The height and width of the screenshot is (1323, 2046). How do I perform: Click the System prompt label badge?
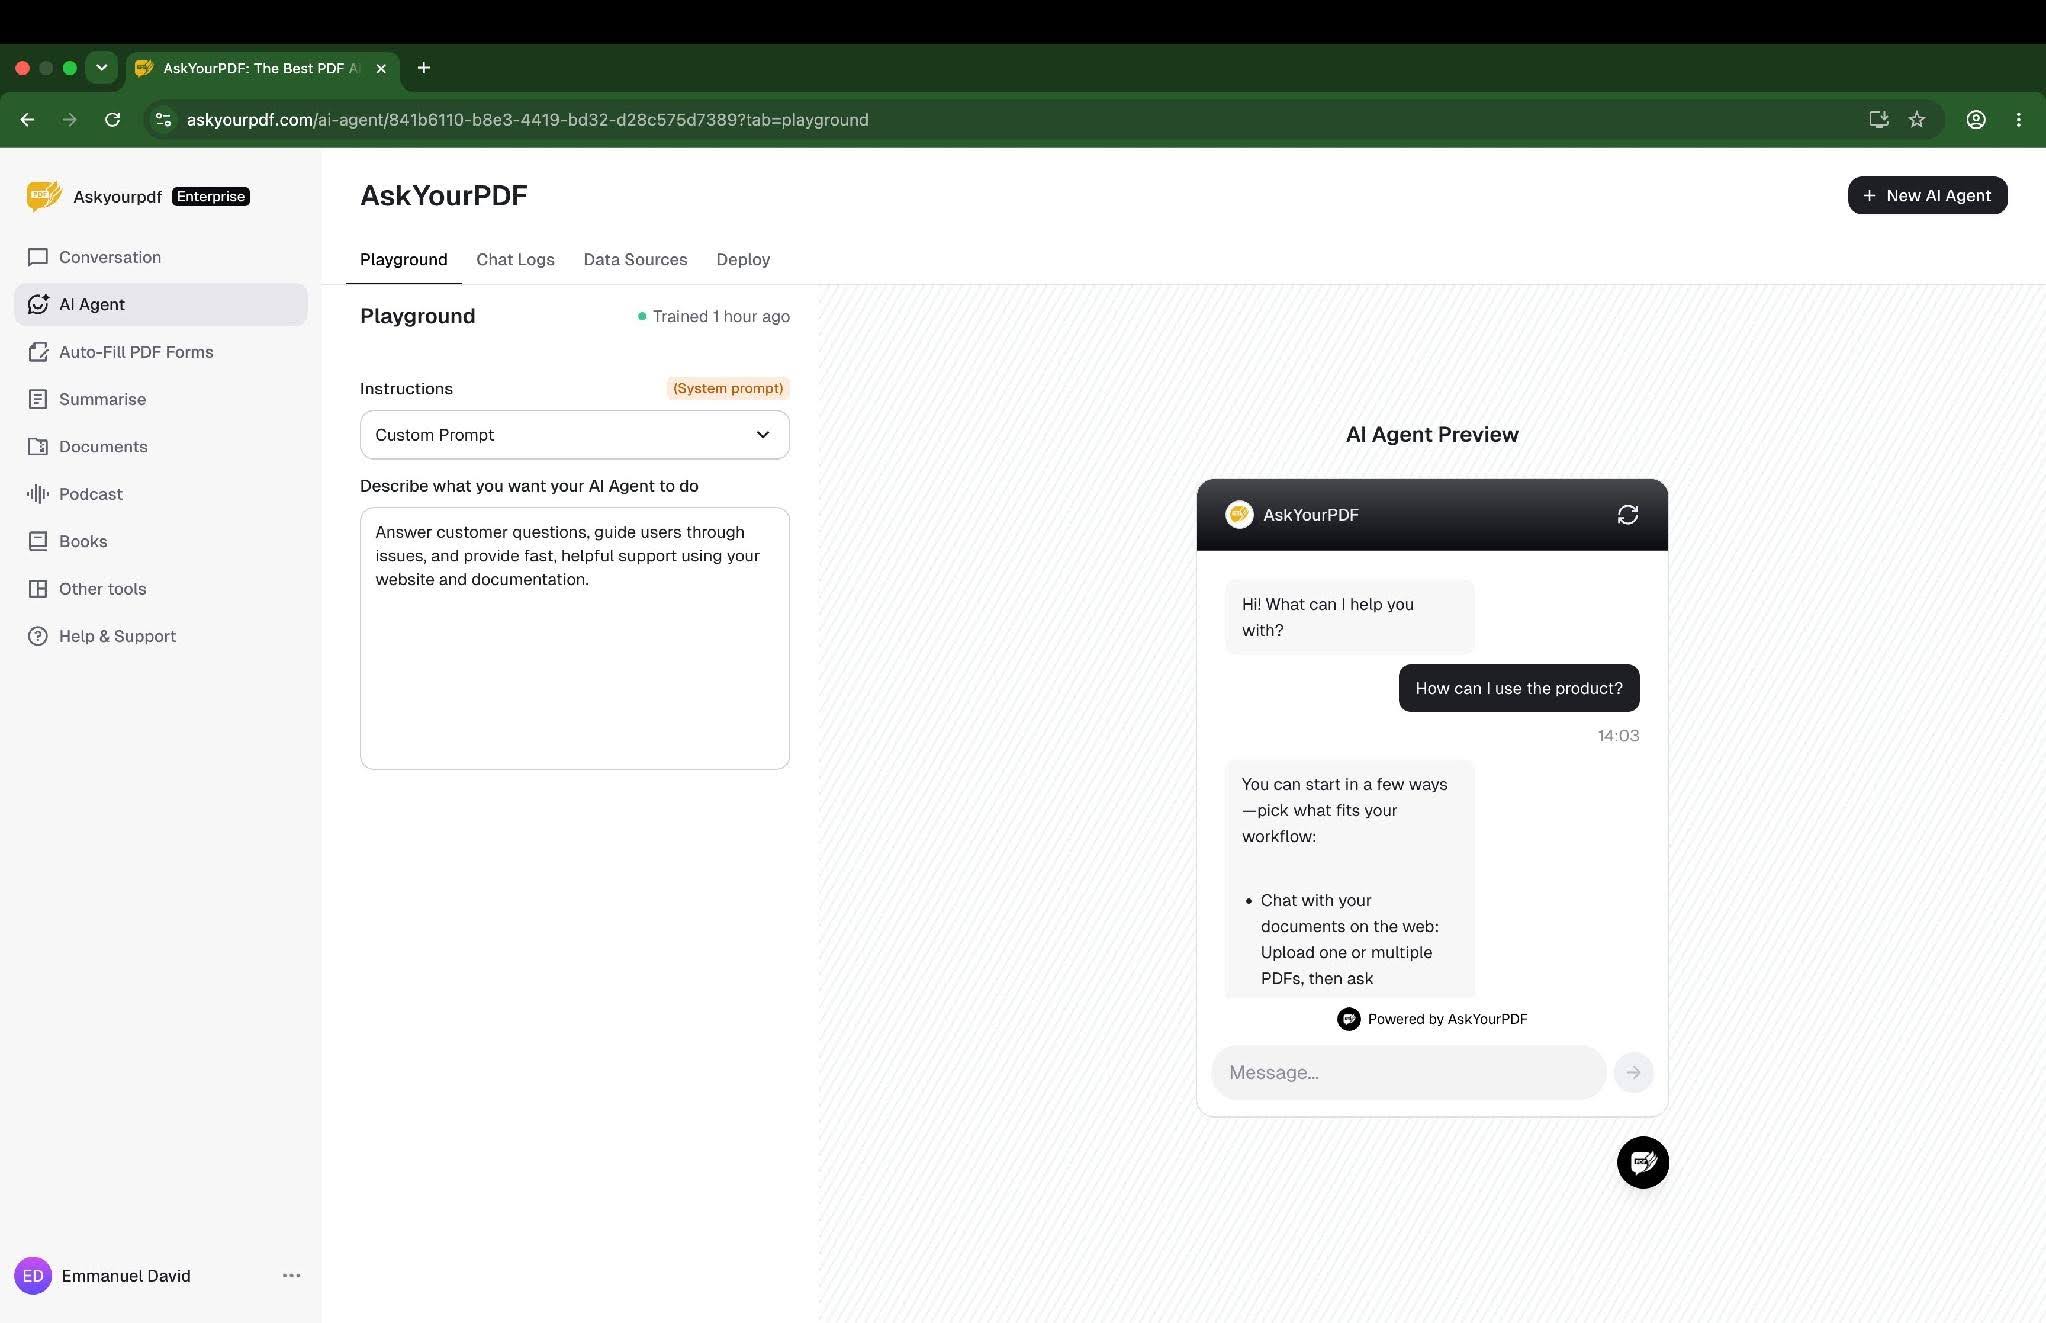tap(728, 388)
